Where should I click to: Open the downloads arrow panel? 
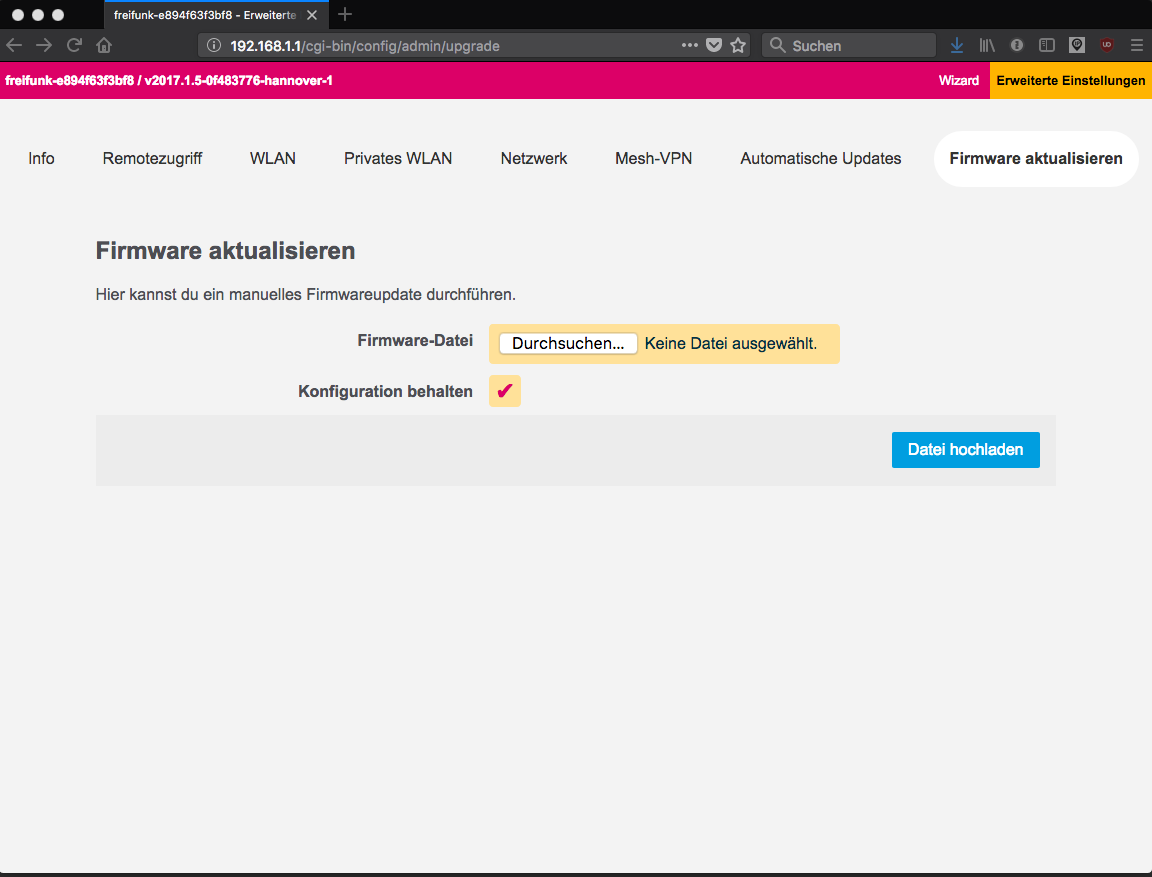957,45
